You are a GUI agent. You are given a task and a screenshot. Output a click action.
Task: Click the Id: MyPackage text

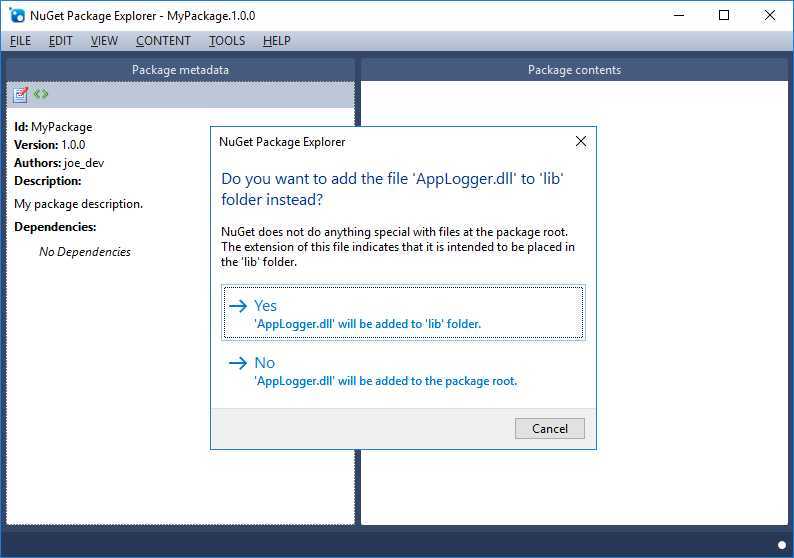[53, 127]
